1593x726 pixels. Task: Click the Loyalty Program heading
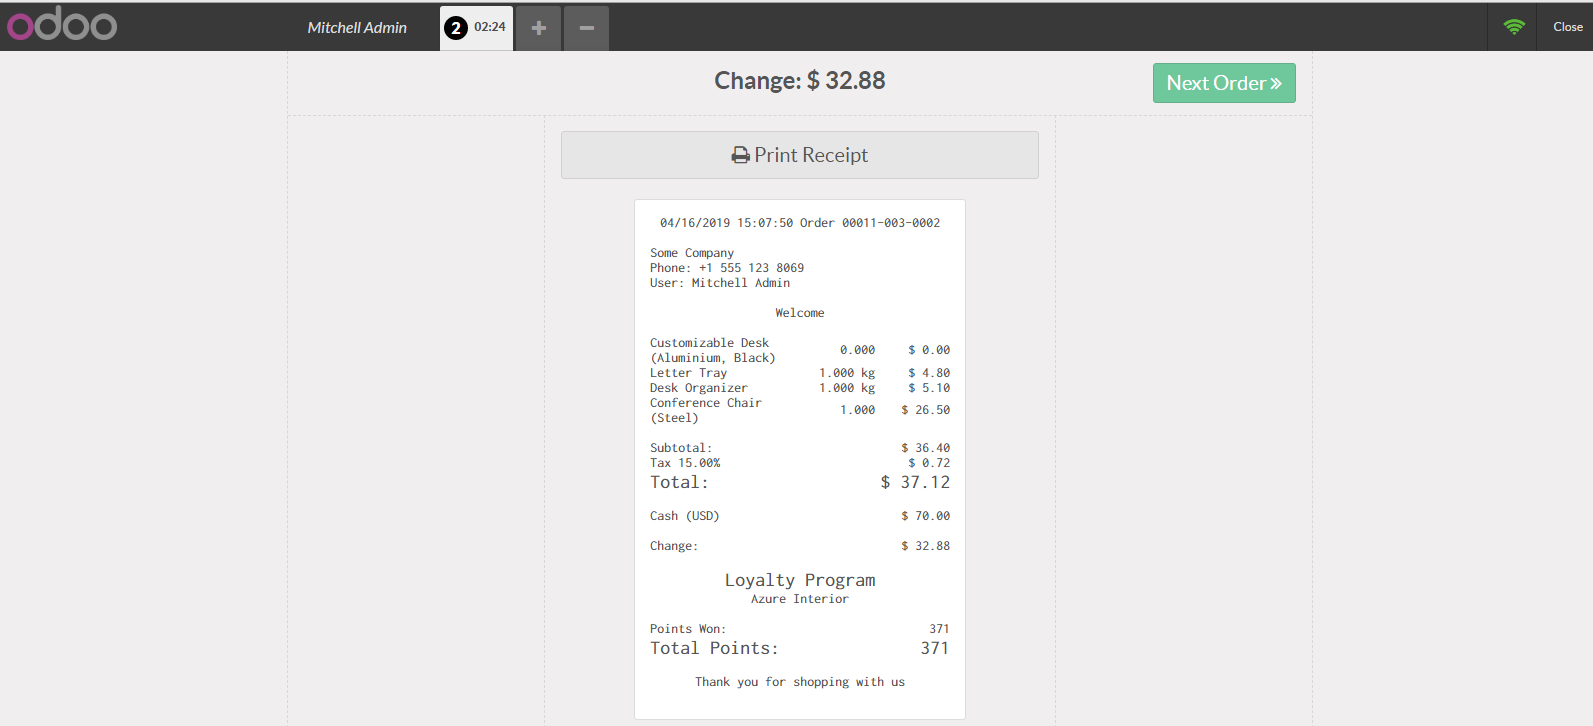click(x=800, y=580)
